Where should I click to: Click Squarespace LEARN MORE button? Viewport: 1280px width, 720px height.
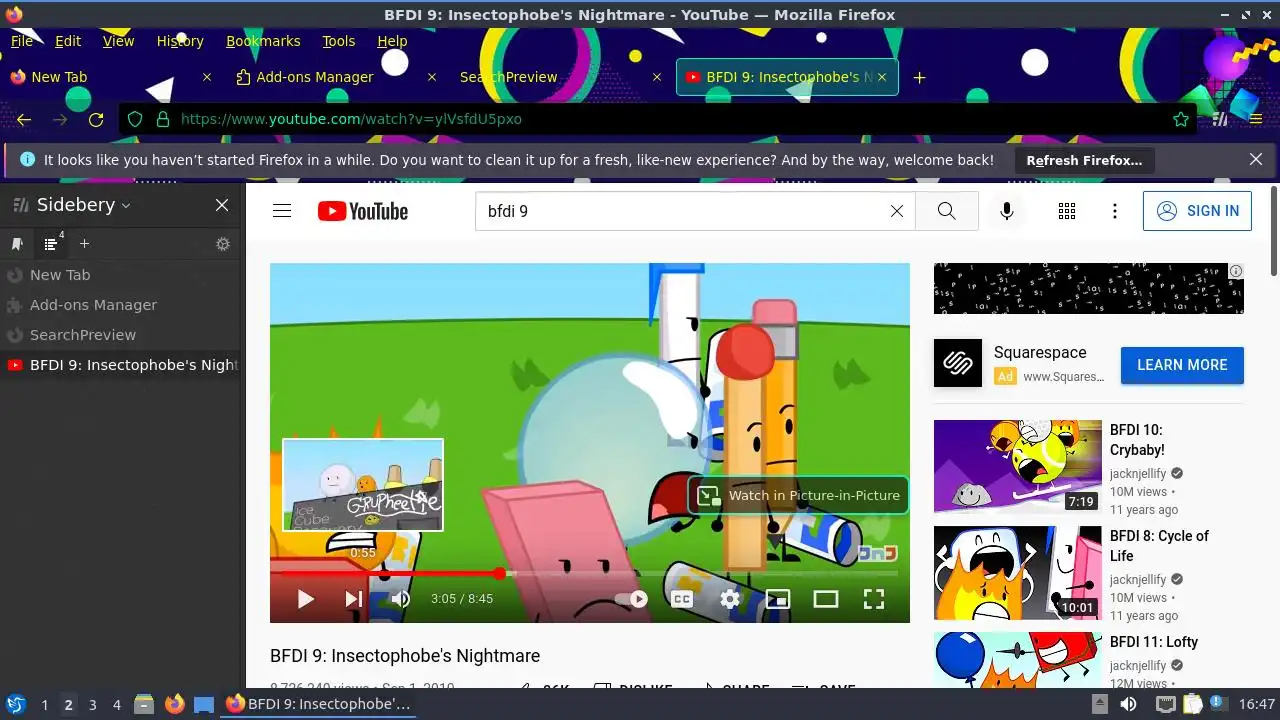[1182, 365]
